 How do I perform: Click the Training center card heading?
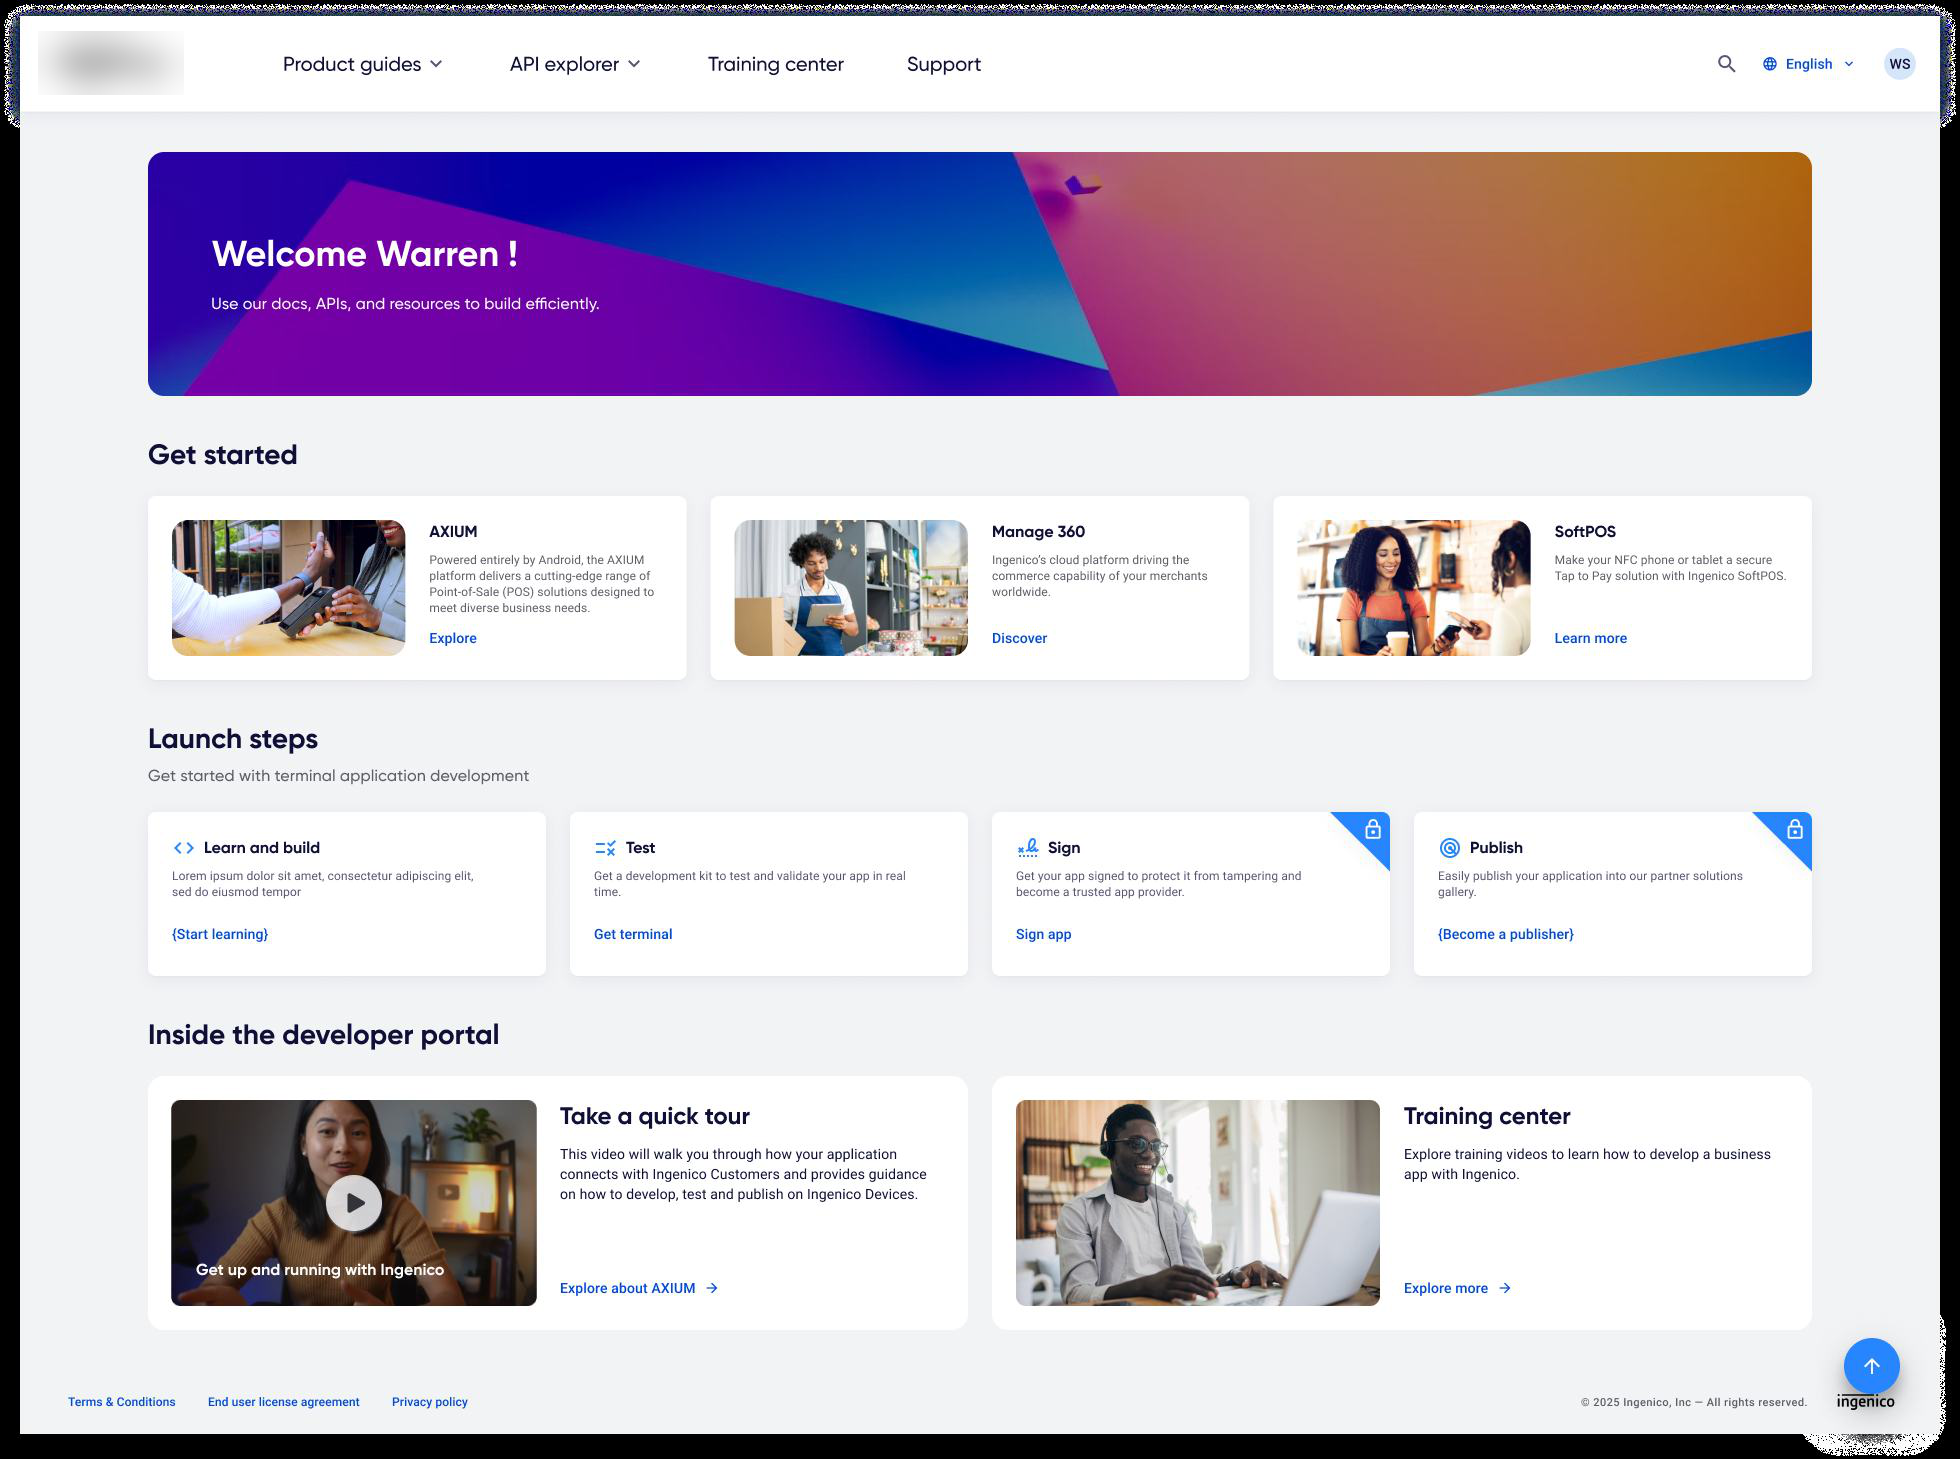pos(1487,1116)
